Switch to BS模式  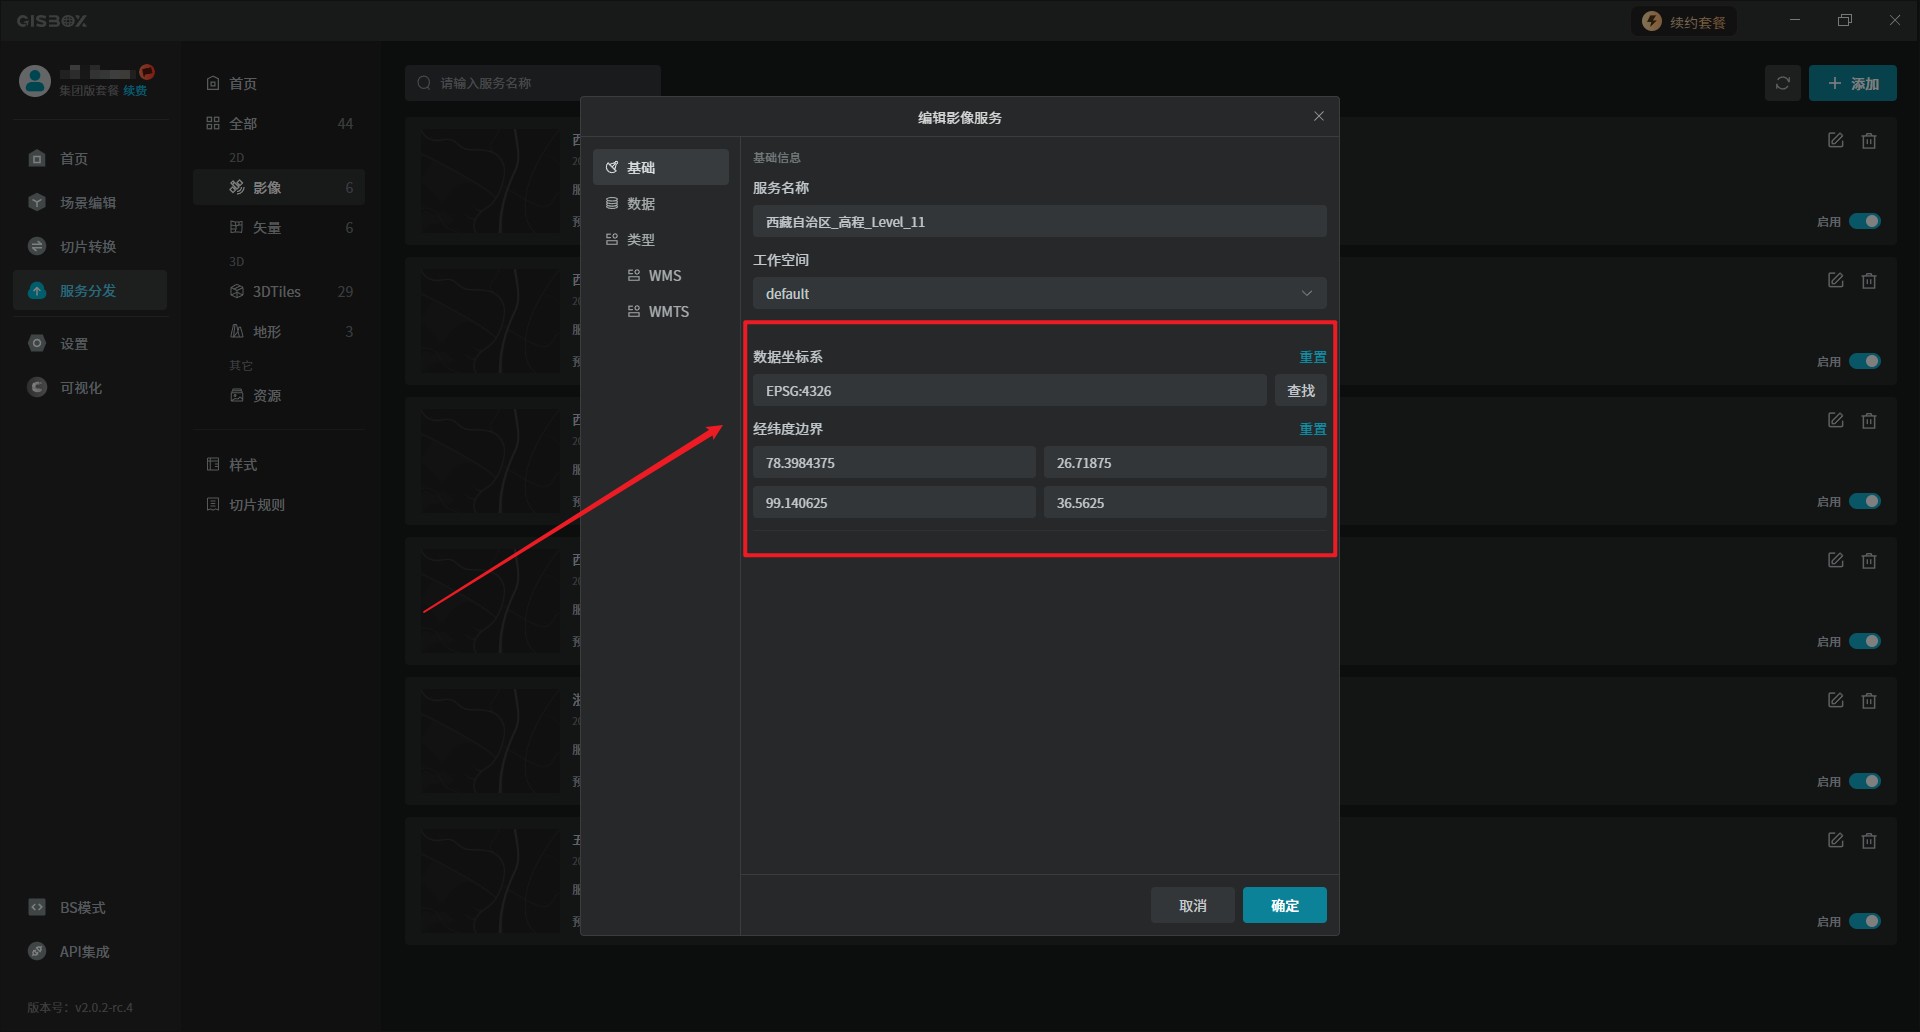point(82,908)
